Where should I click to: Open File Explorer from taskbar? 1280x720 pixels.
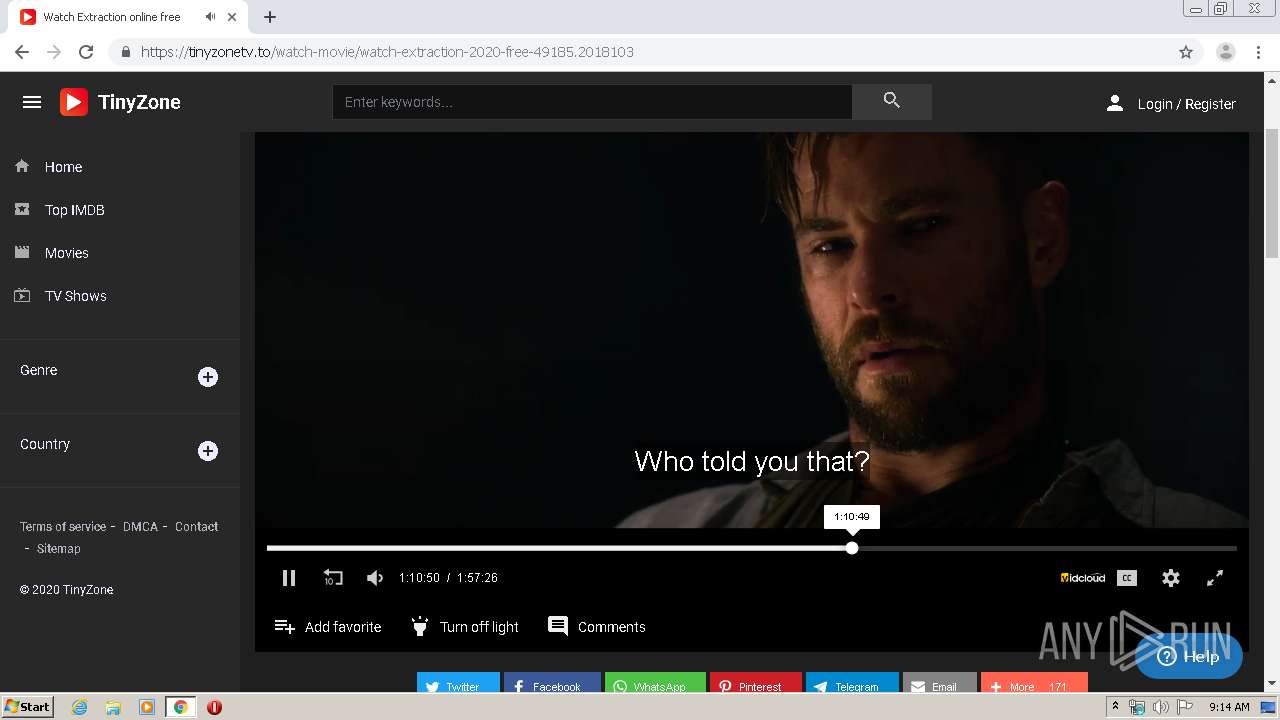(x=113, y=707)
